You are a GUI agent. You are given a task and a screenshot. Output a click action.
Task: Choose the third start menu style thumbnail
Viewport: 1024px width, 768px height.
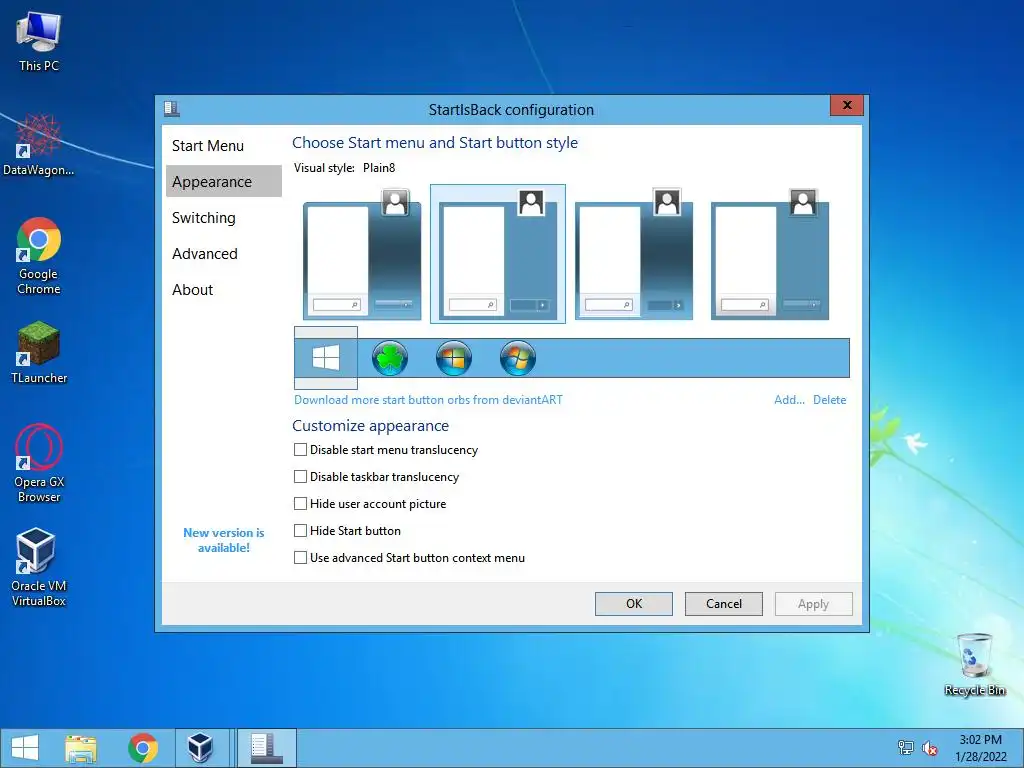[x=633, y=254]
